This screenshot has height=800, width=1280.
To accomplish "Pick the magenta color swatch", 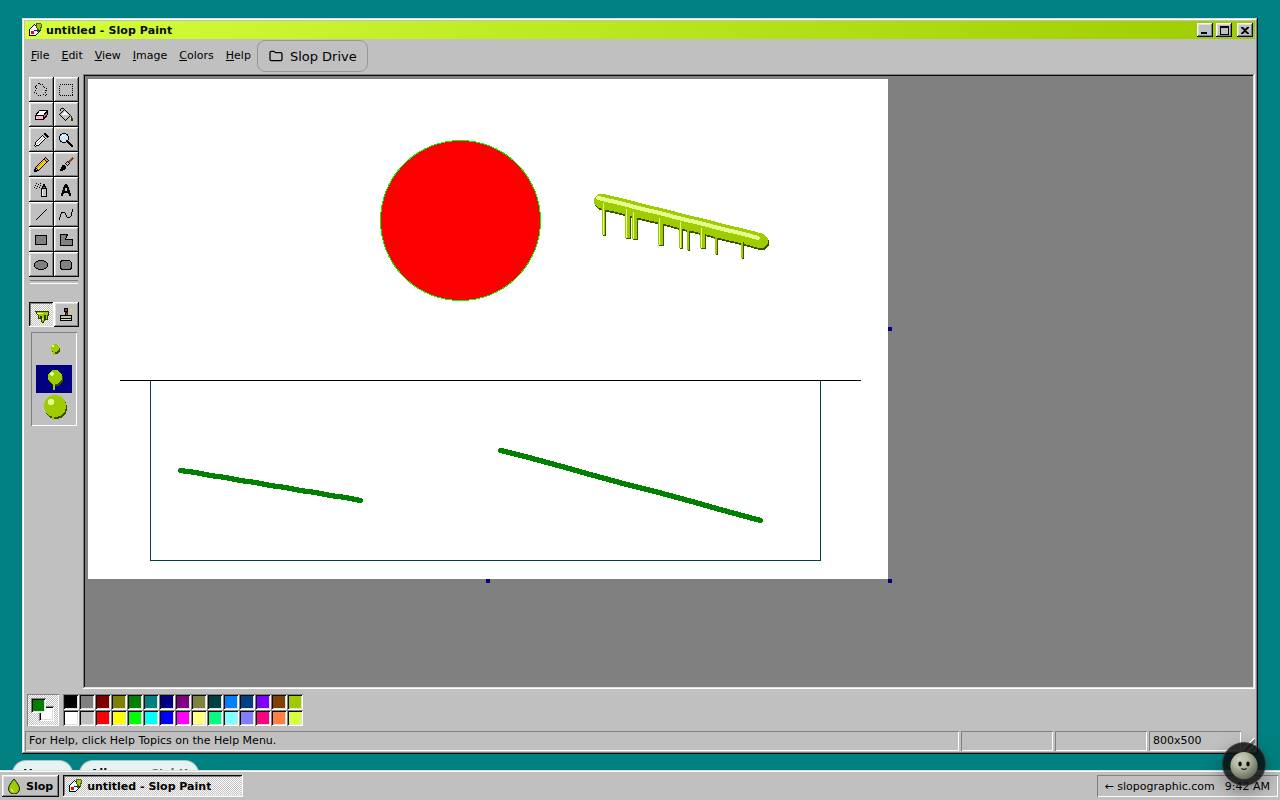I will (x=183, y=718).
